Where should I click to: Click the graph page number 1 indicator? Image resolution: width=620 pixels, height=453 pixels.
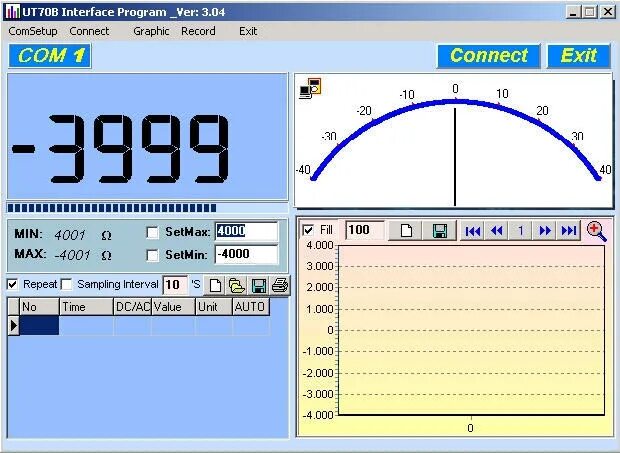click(x=521, y=230)
